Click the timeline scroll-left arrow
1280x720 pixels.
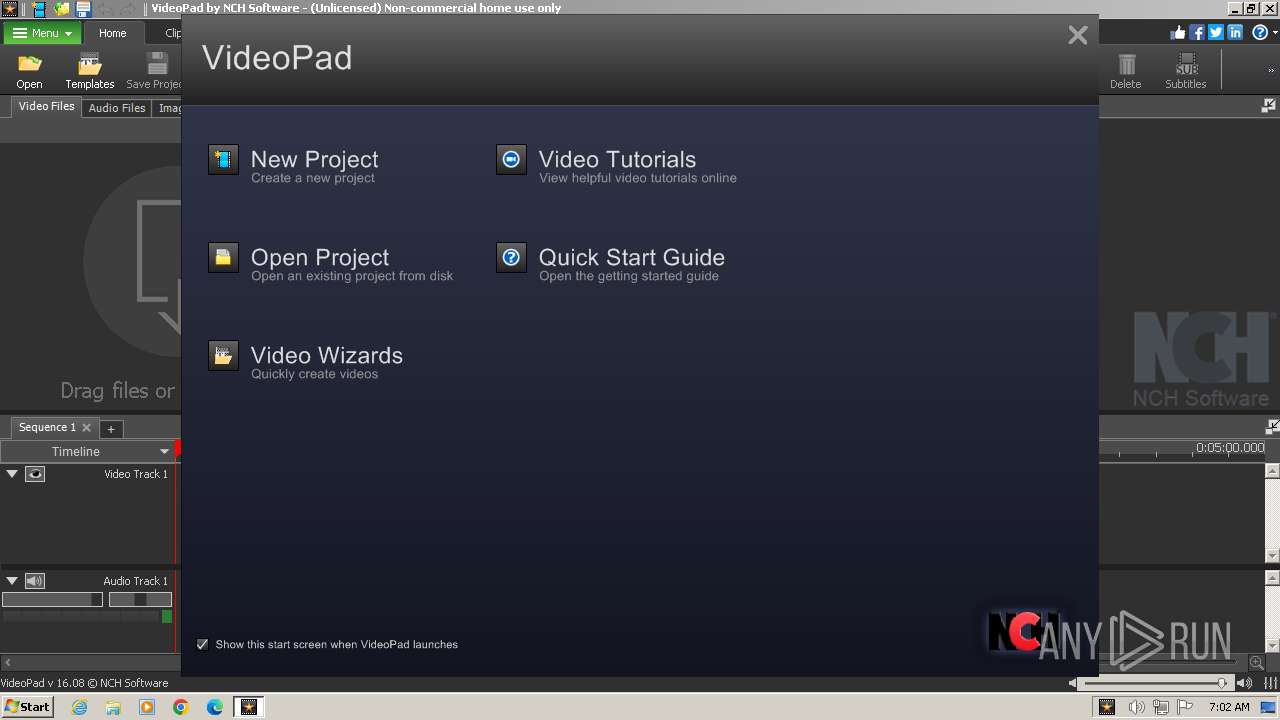point(7,662)
